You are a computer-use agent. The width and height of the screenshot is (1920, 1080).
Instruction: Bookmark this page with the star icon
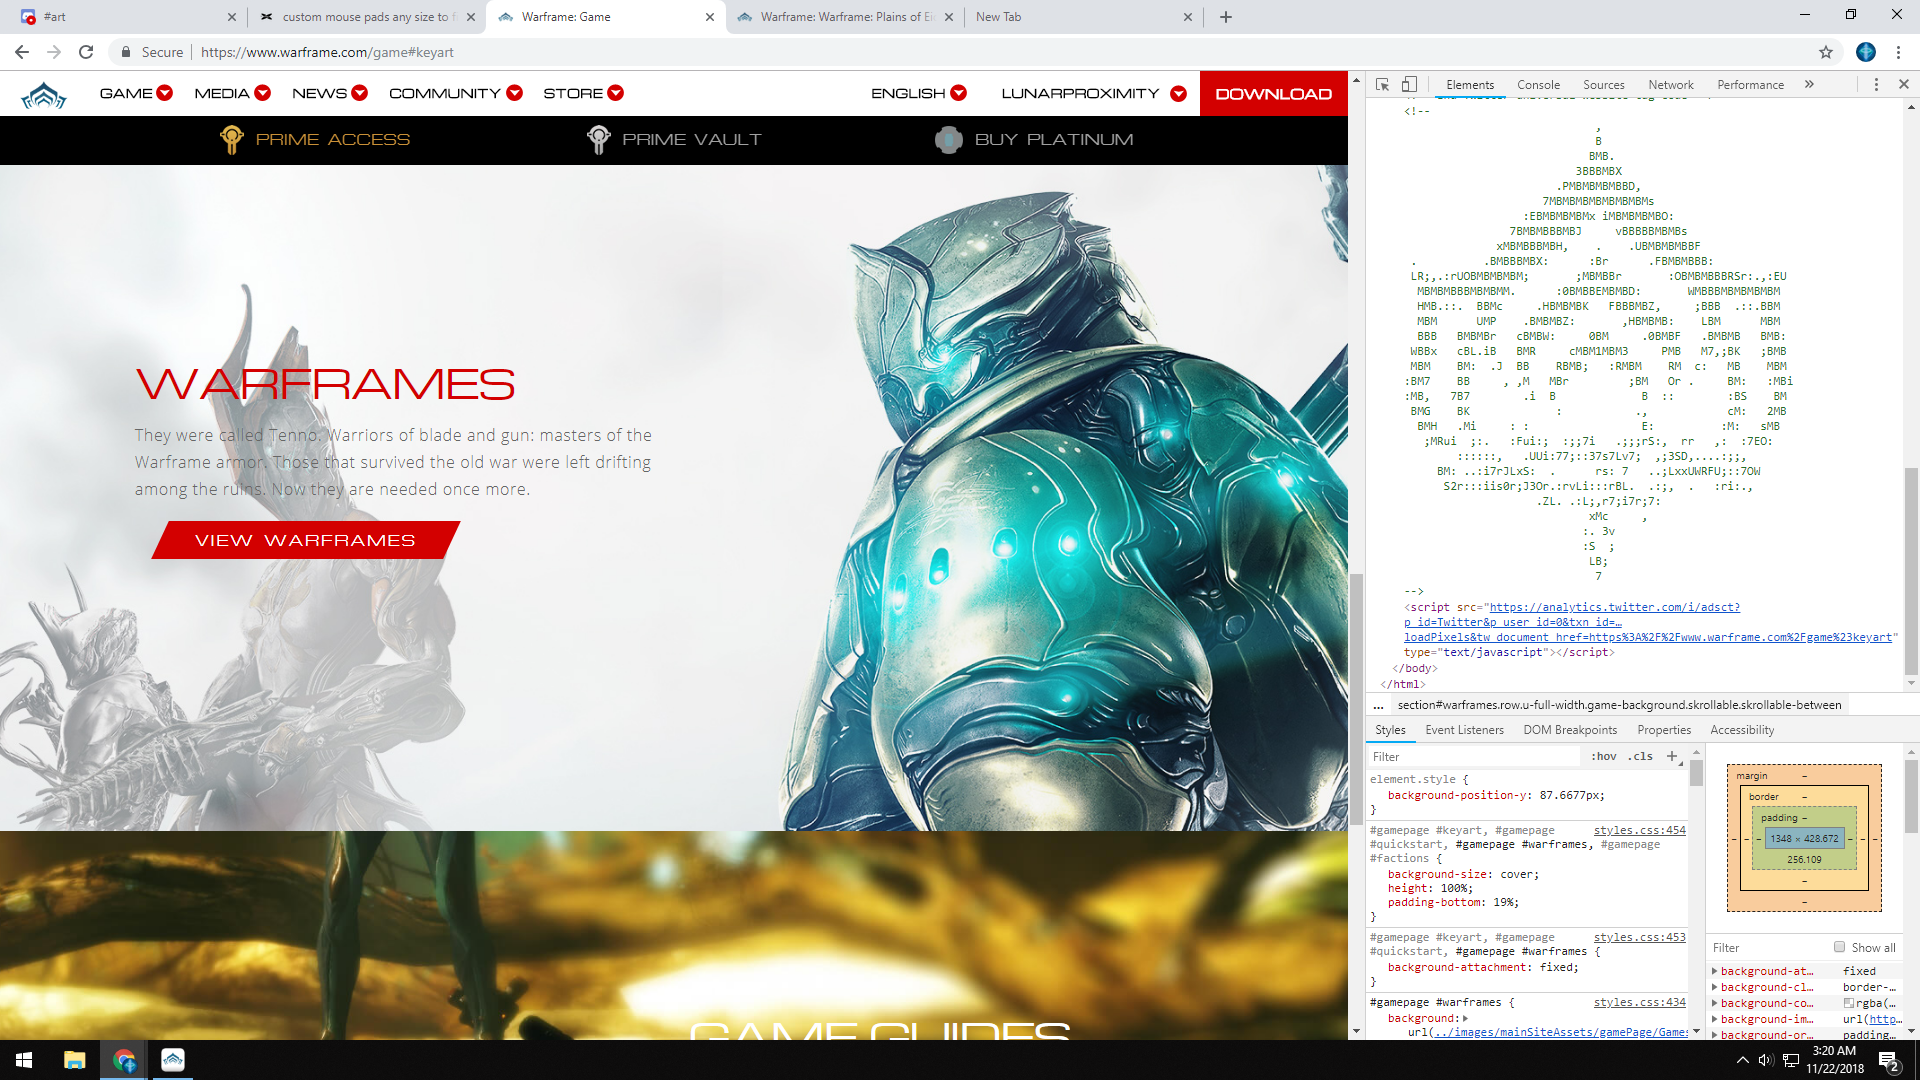pos(1826,52)
